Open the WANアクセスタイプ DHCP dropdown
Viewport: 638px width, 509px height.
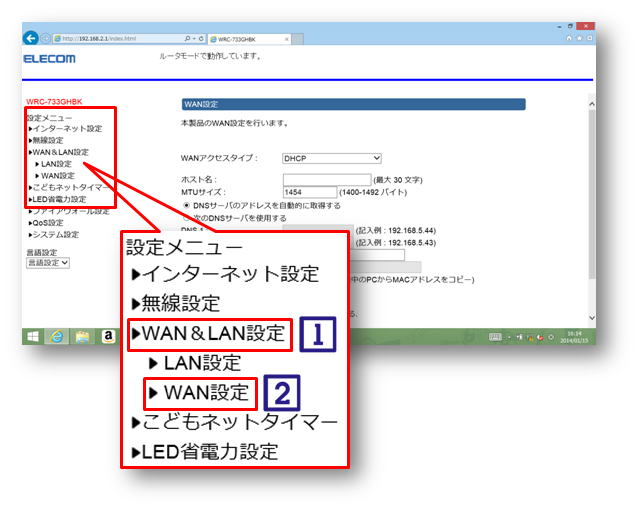(x=332, y=158)
